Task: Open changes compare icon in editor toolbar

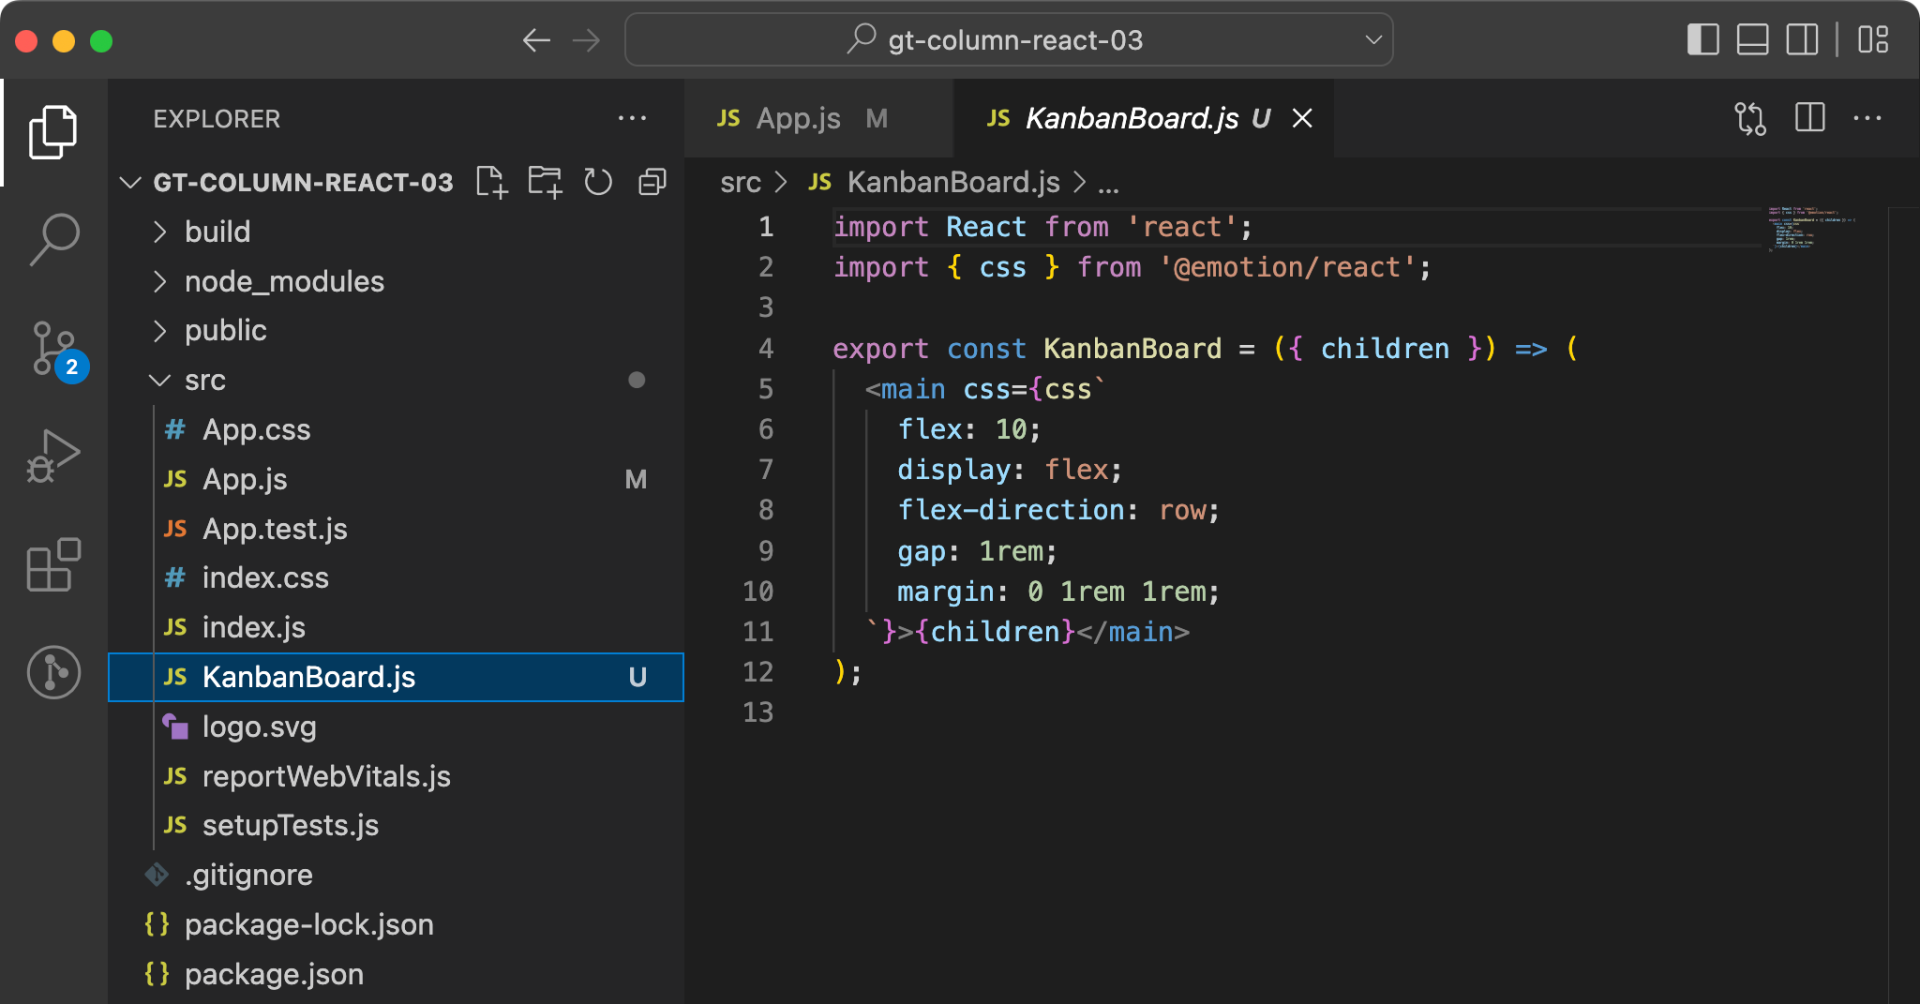Action: point(1750,118)
